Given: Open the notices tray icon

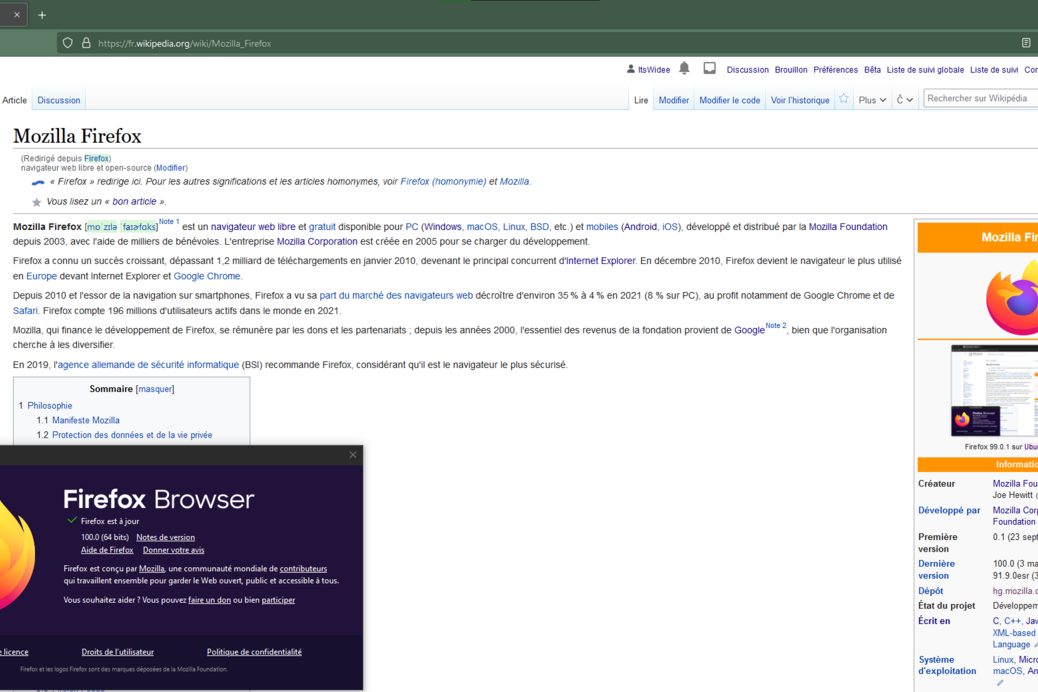Looking at the screenshot, I should pos(709,68).
